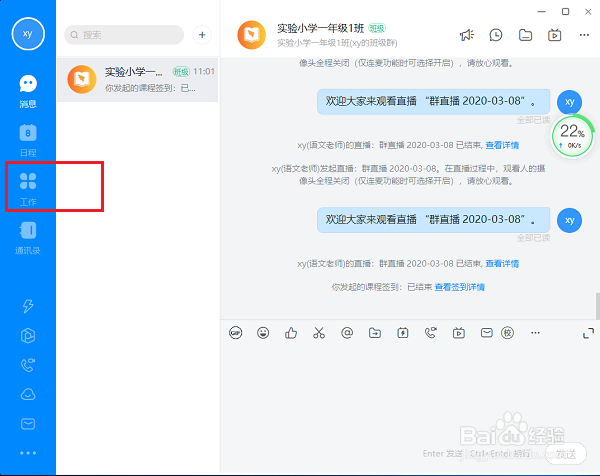Screen dimensions: 600x476
Task: Click the 22% speed floating indicator
Action: (572, 135)
